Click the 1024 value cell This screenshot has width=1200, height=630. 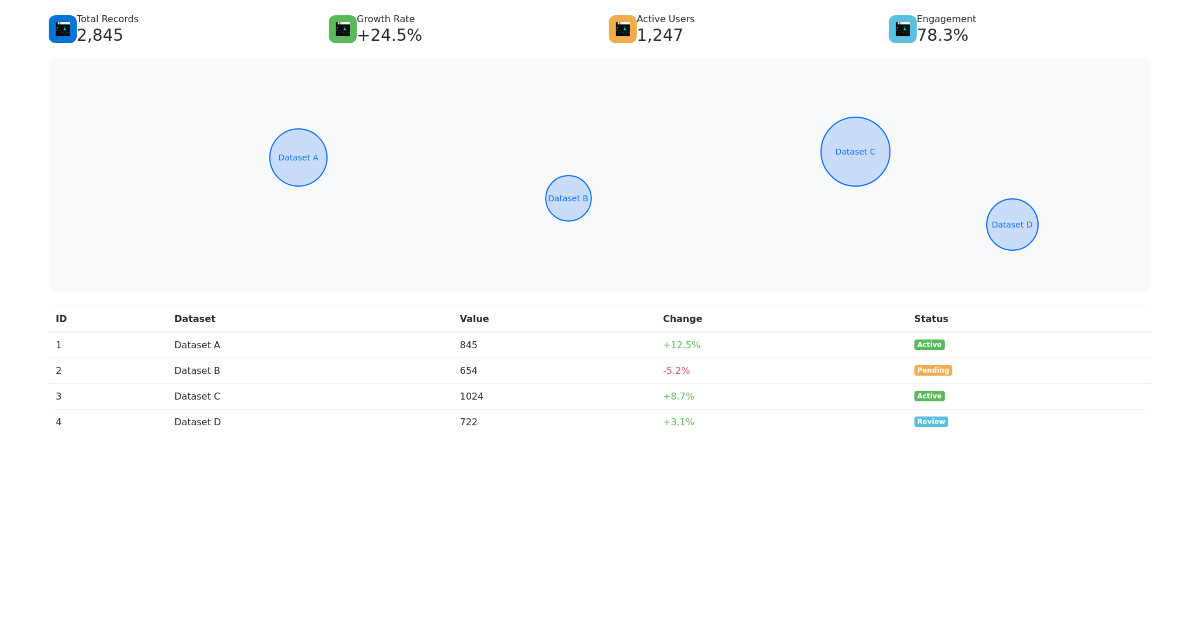click(x=471, y=397)
